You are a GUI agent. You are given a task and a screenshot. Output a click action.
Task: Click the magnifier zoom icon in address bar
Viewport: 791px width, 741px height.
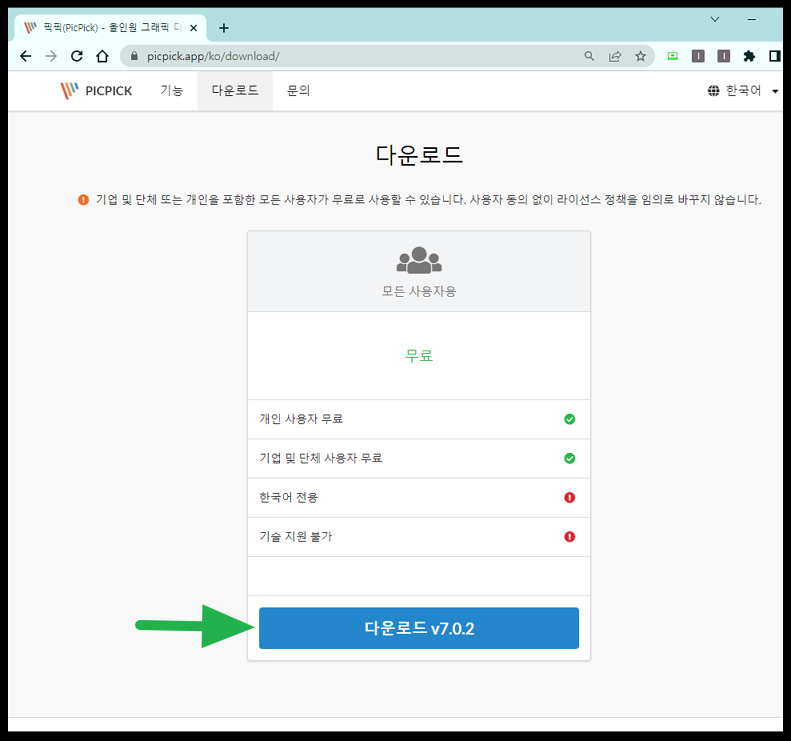pyautogui.click(x=589, y=56)
